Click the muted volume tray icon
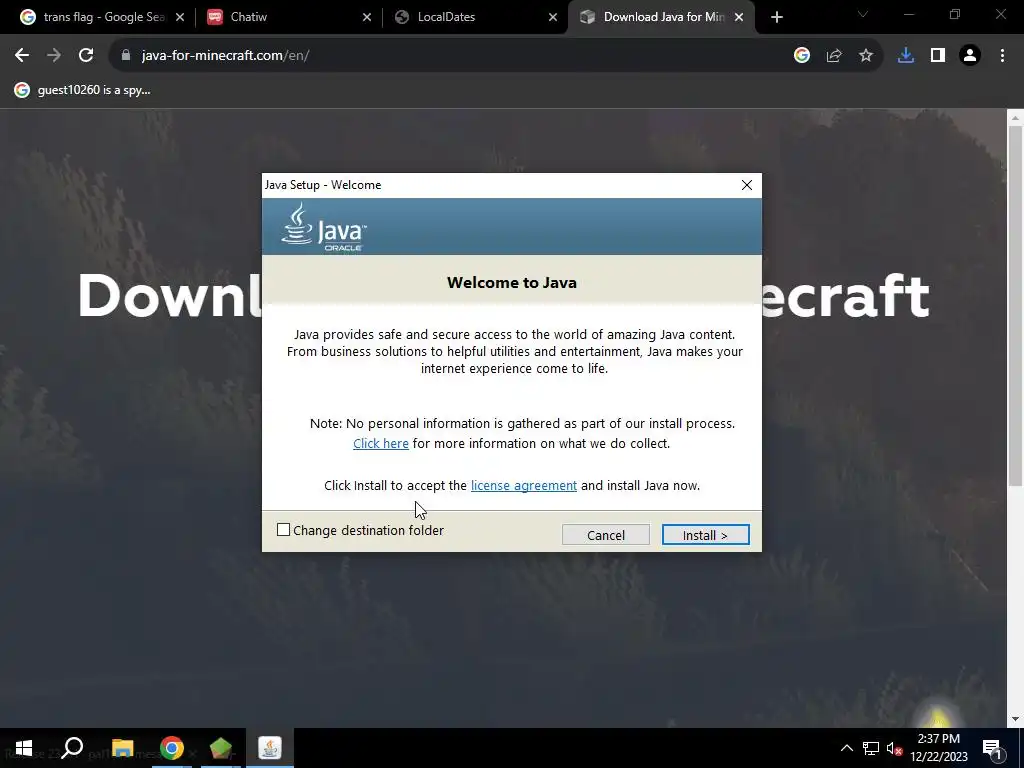 click(x=894, y=748)
